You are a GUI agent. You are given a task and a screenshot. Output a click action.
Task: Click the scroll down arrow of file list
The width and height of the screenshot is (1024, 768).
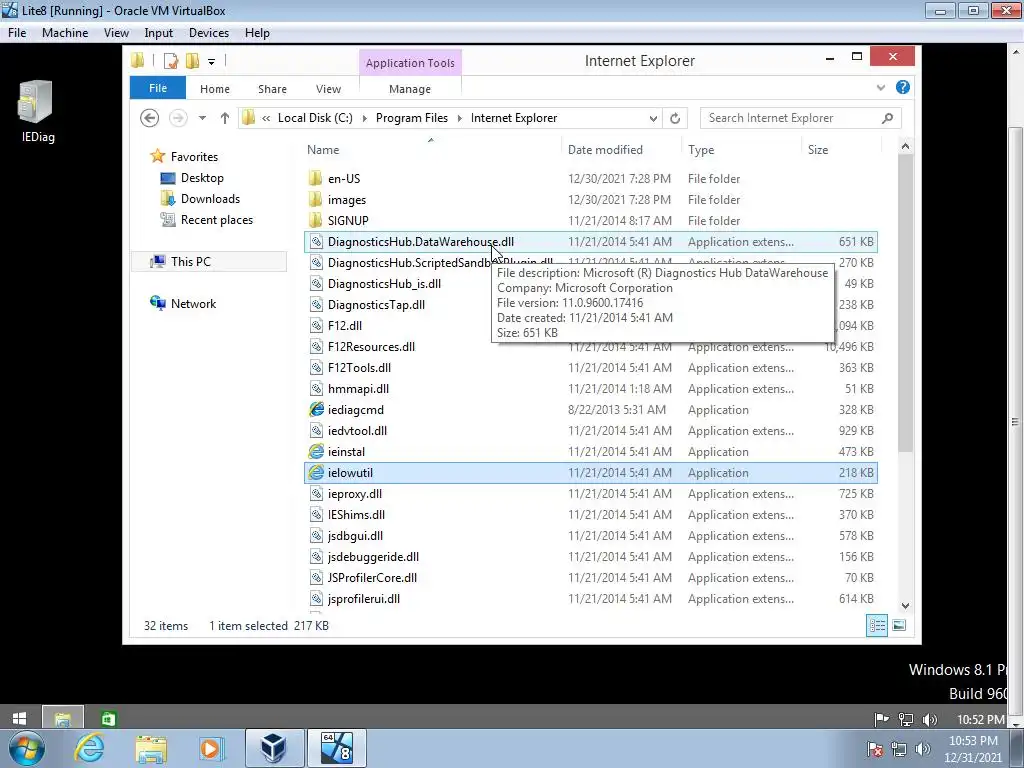(x=905, y=605)
